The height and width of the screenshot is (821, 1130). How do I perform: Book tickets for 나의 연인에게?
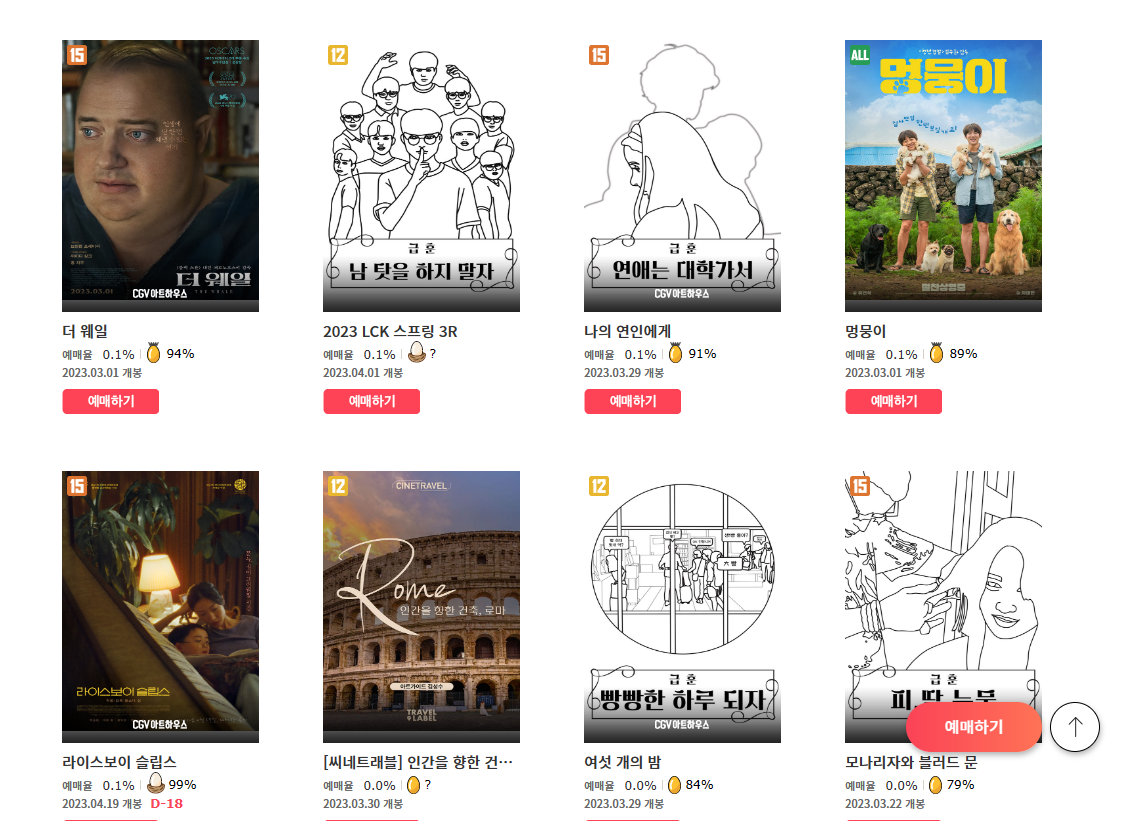[633, 401]
